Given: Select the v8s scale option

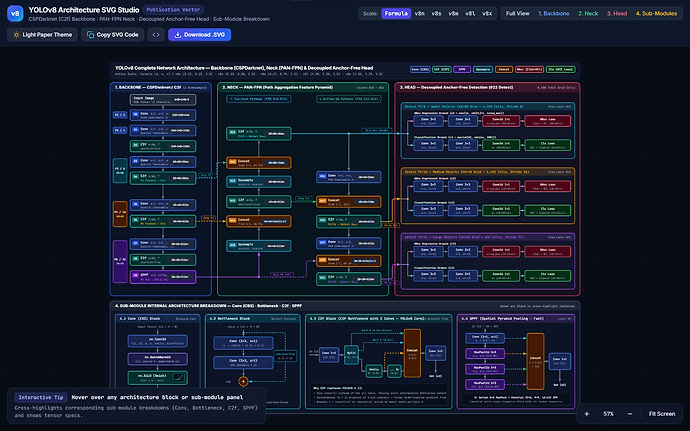Looking at the screenshot, I should point(437,14).
